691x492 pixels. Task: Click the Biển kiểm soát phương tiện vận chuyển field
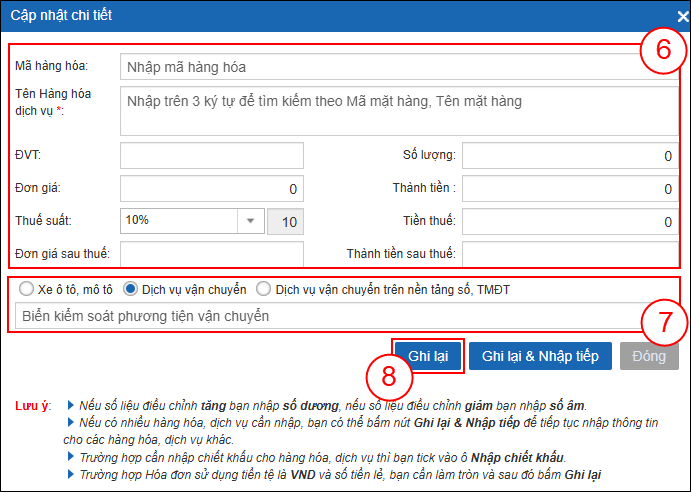click(x=330, y=316)
